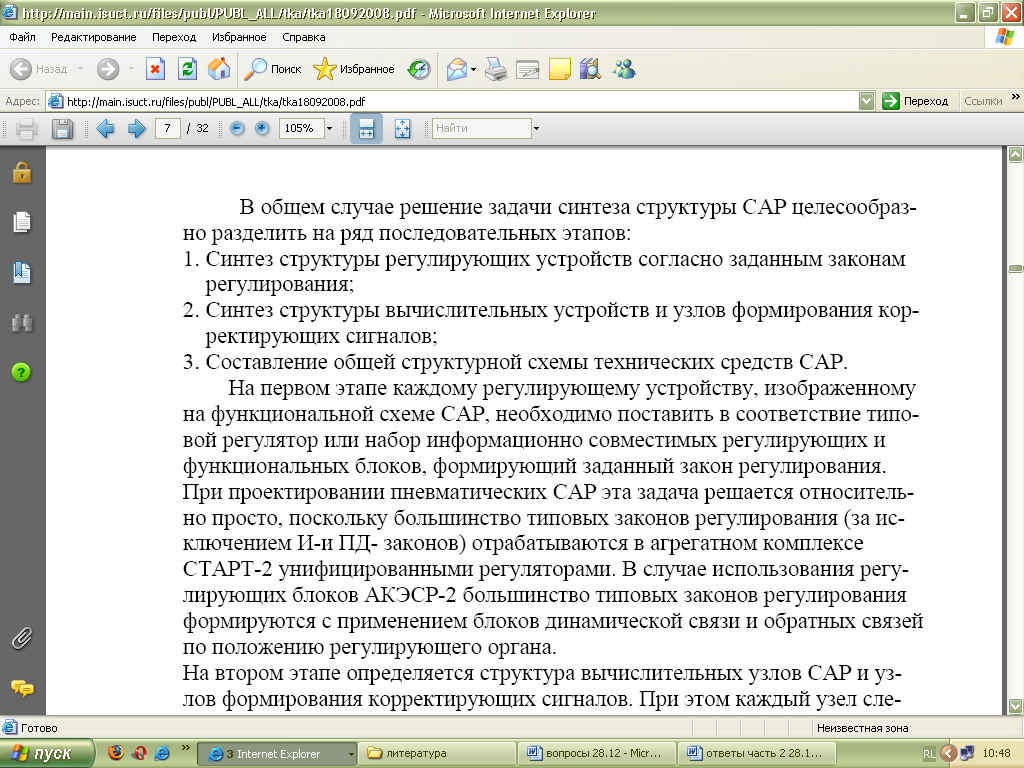Click the 105% zoom value field

pos(301,128)
